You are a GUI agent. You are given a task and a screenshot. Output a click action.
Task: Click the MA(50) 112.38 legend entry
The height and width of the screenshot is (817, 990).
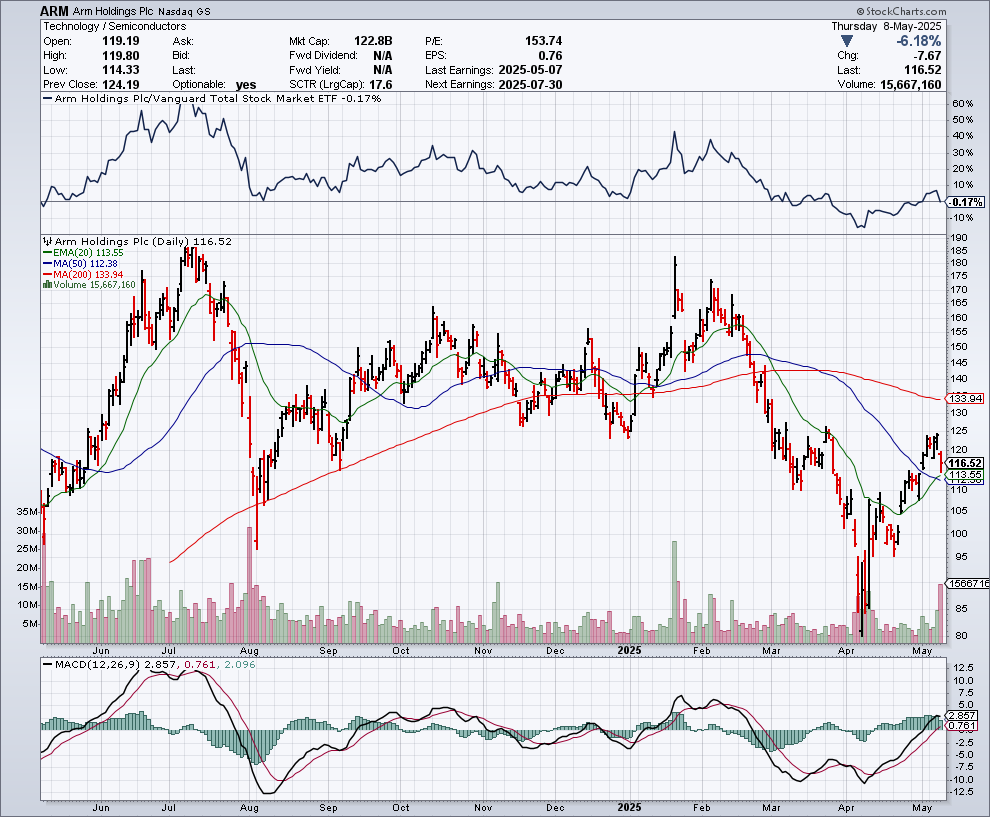click(x=80, y=263)
